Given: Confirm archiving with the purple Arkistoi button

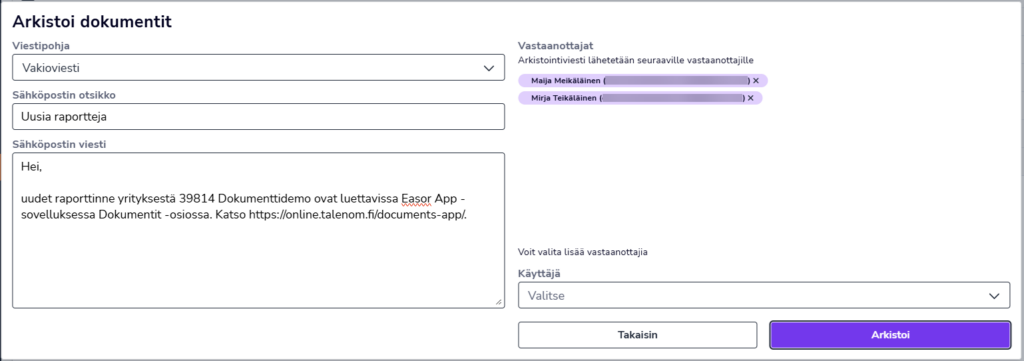Looking at the screenshot, I should [x=890, y=335].
